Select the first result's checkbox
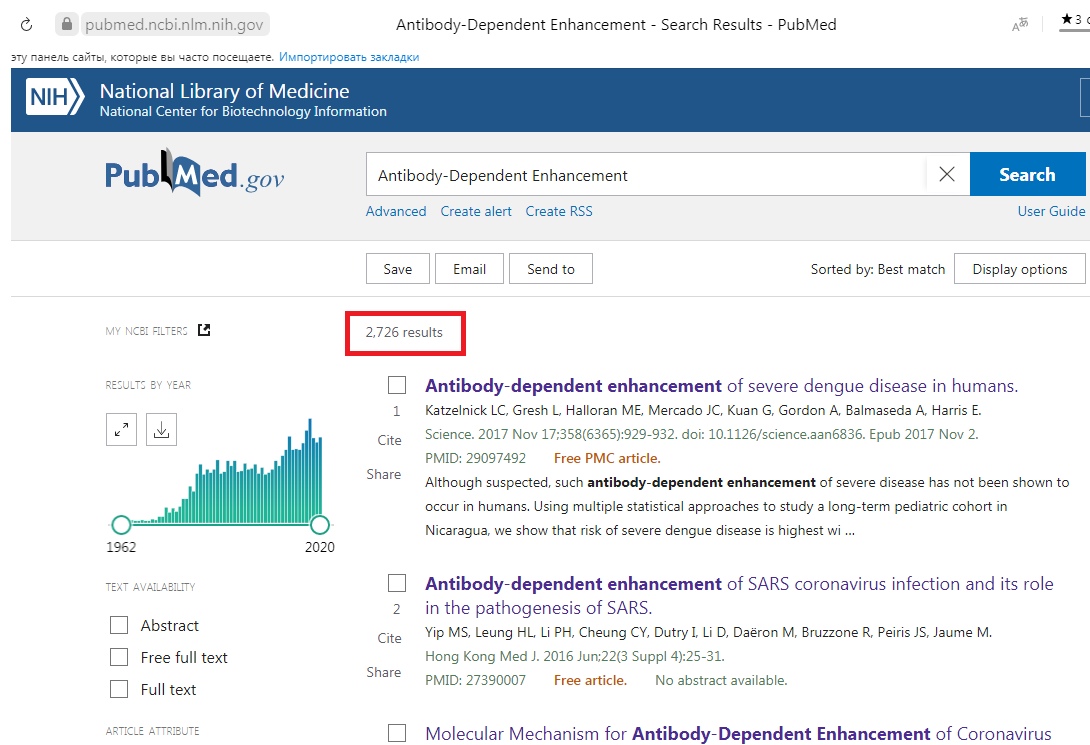1090x745 pixels. [x=397, y=386]
